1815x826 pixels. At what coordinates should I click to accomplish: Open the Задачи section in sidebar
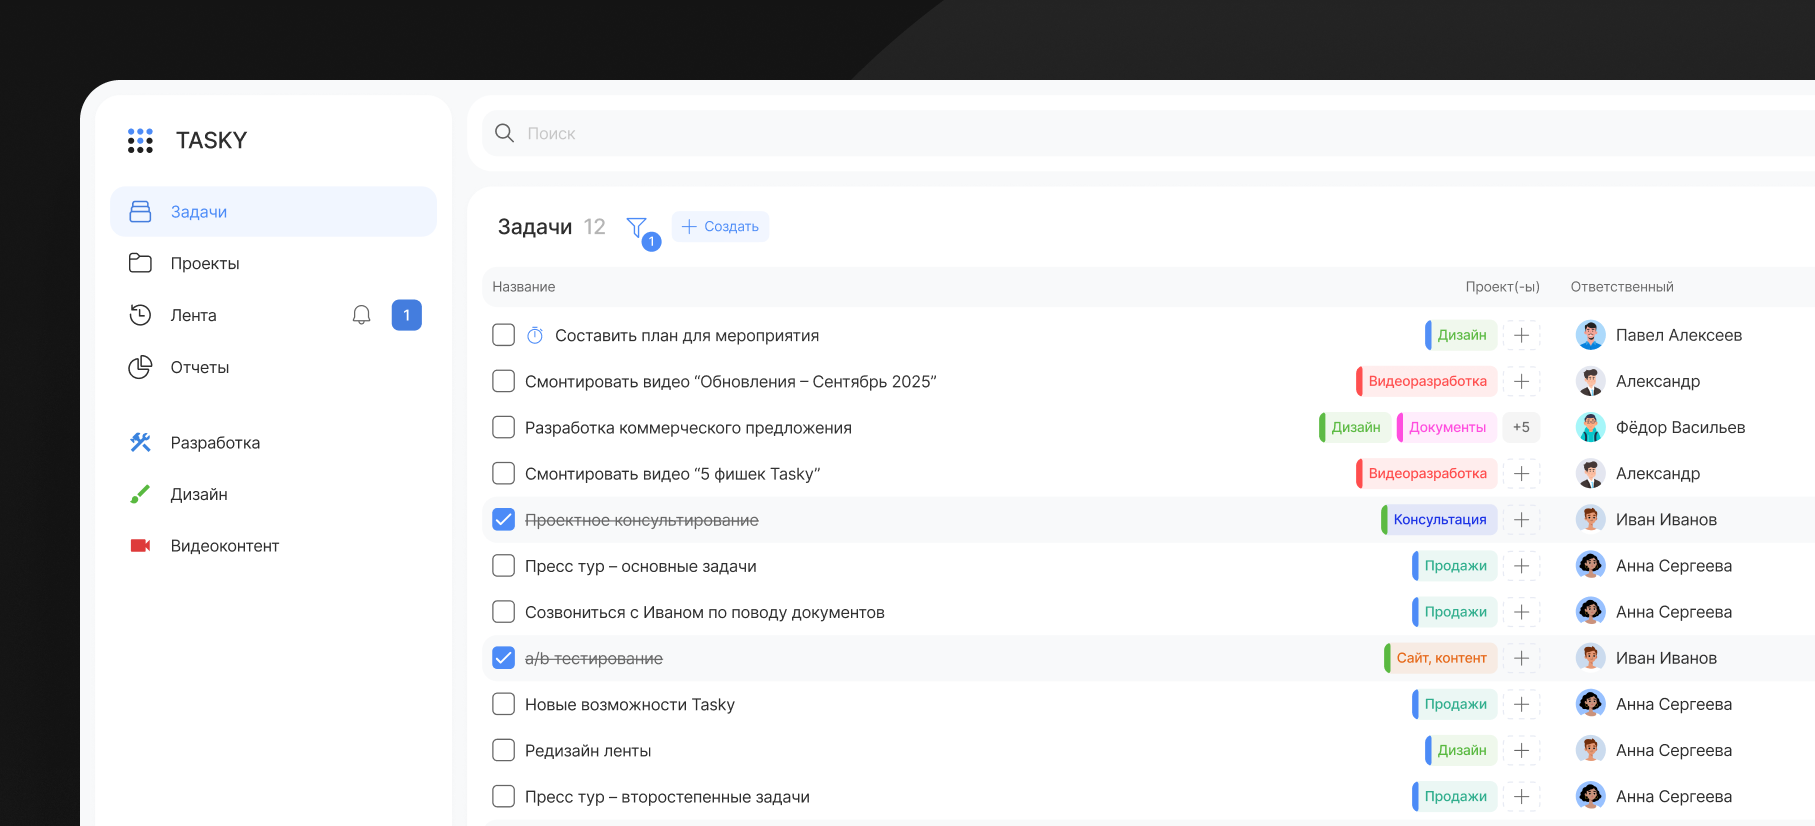pos(273,211)
